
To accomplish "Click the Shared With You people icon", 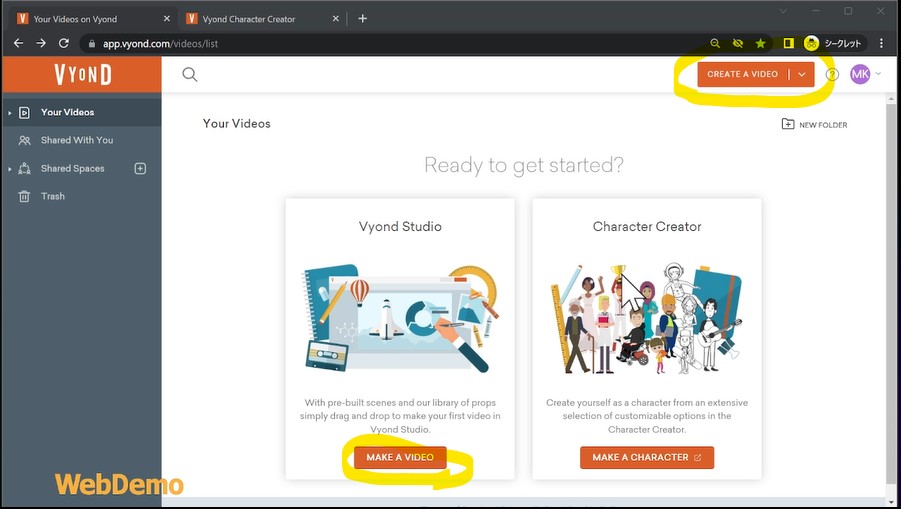I will pos(24,140).
